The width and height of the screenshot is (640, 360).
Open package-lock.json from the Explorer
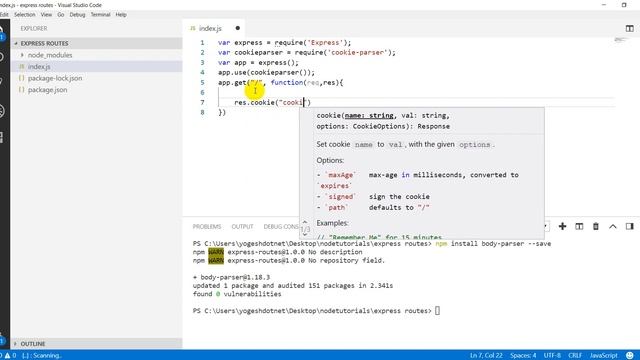click(96, 78)
